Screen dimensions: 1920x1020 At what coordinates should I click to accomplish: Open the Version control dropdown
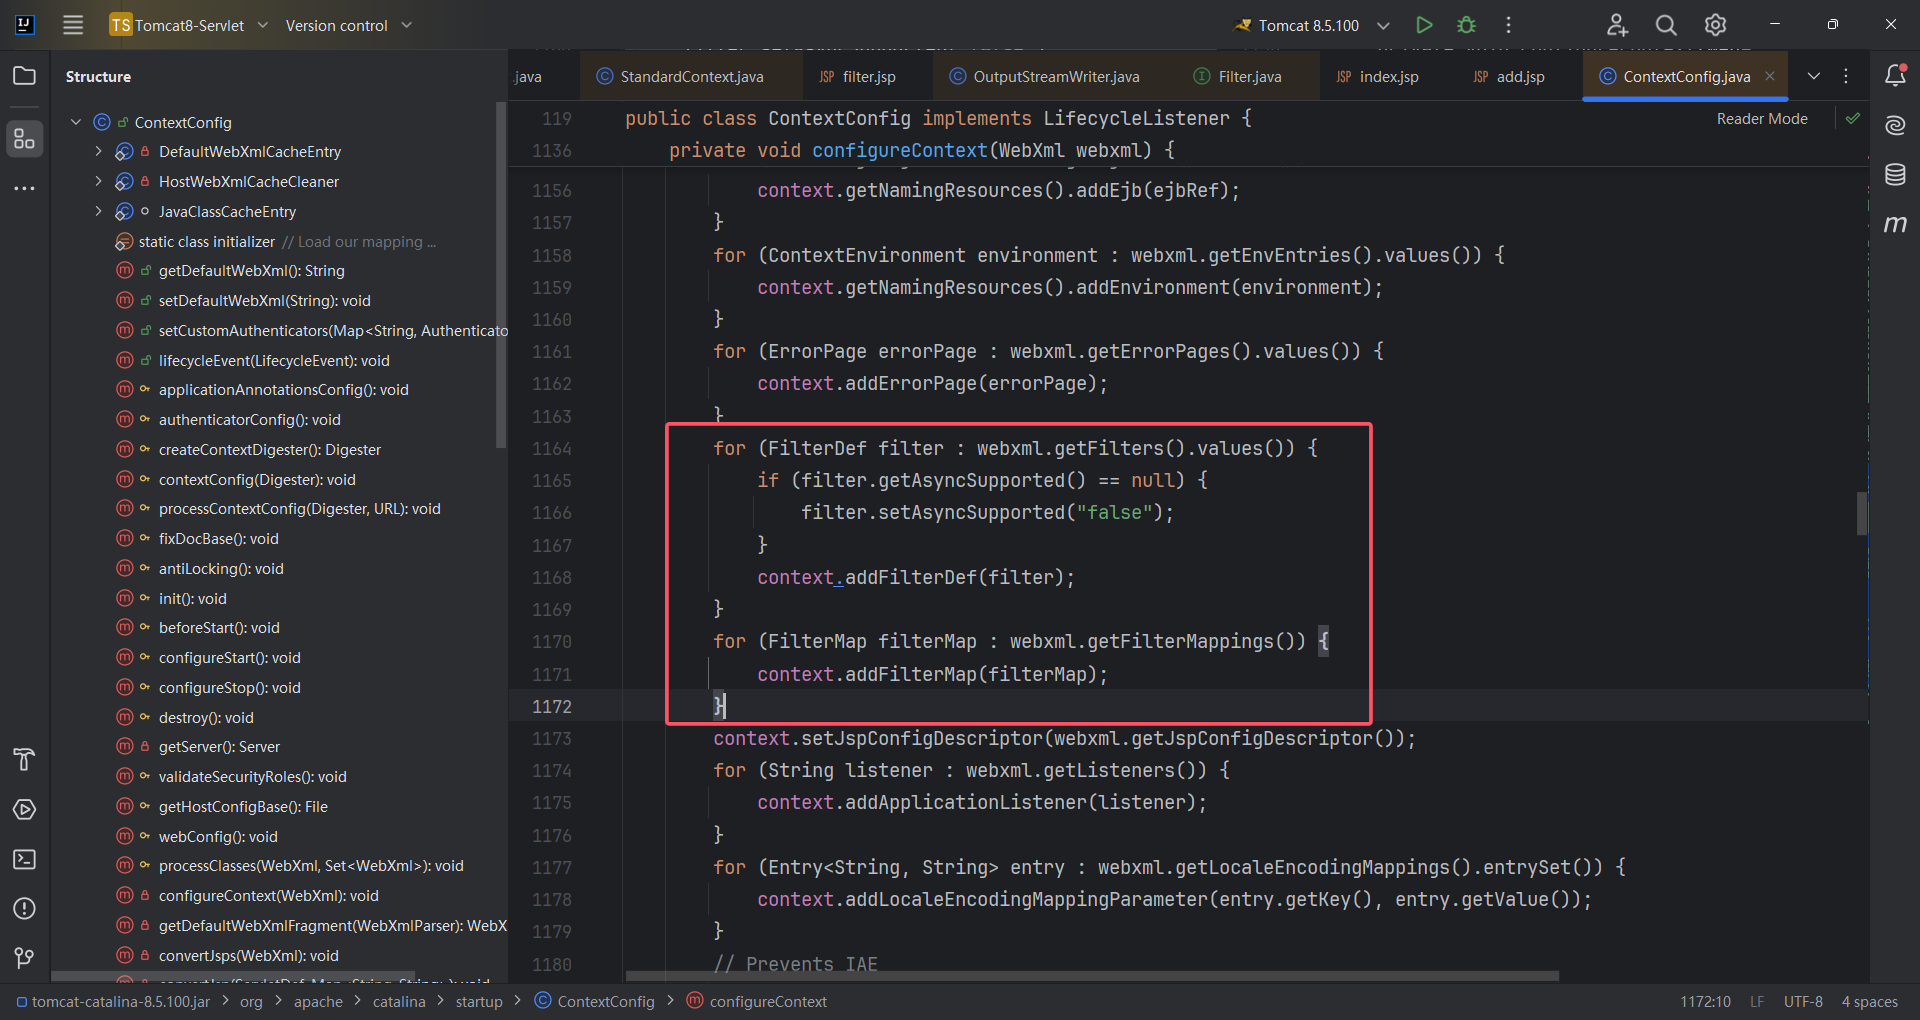click(348, 25)
